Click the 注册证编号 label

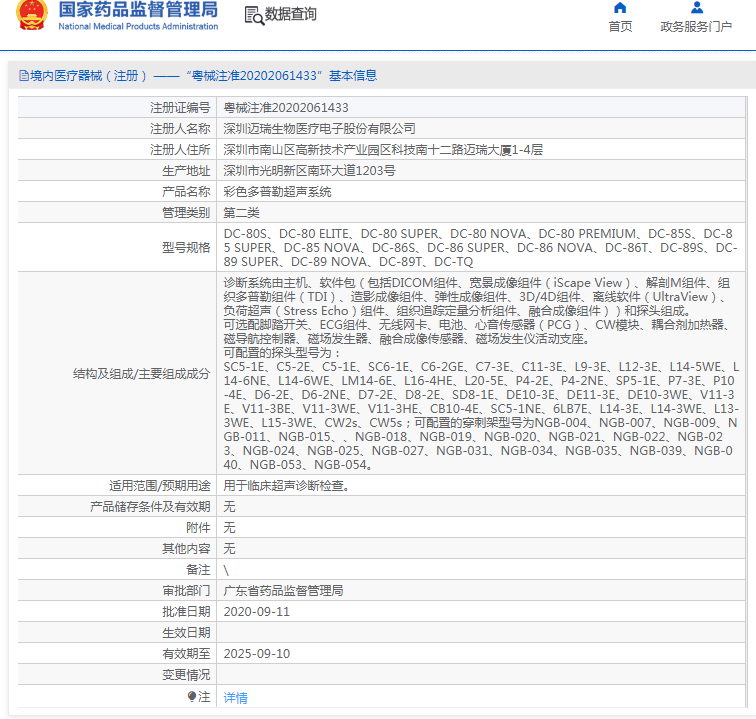coord(180,108)
